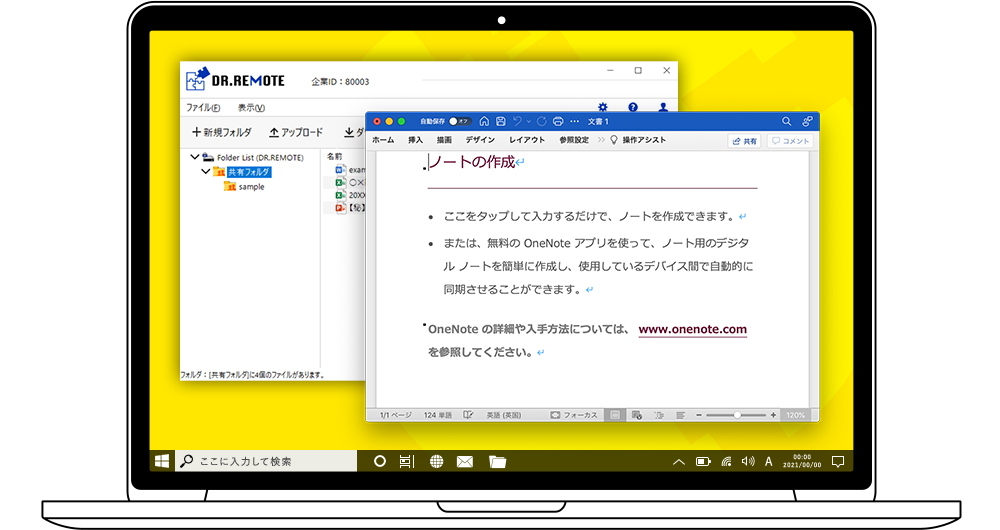Click 新規フォルダ button in DR.REMOTE
This screenshot has height=530, width=1000.
tap(222, 132)
